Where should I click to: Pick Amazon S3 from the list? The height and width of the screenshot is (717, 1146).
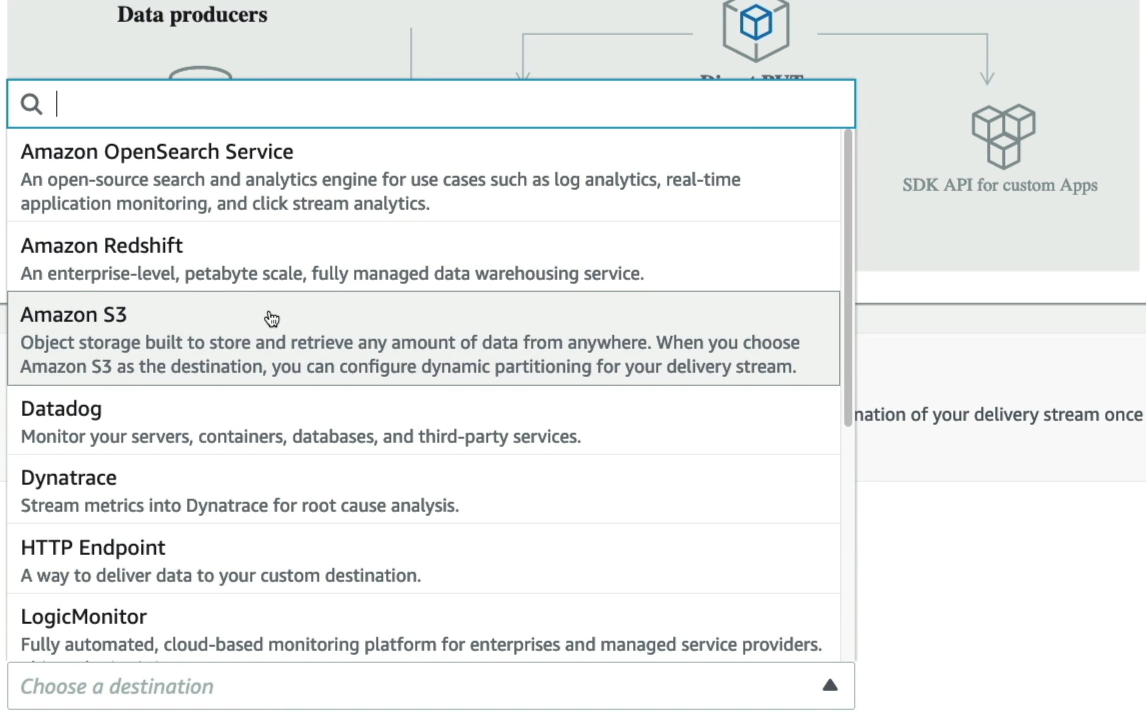(424, 338)
